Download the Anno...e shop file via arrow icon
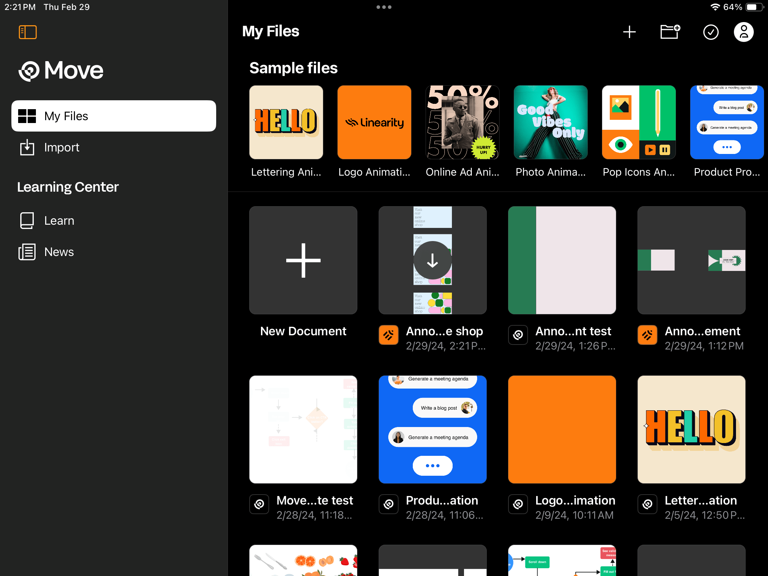Screen dimensions: 768x576 (x=432, y=260)
